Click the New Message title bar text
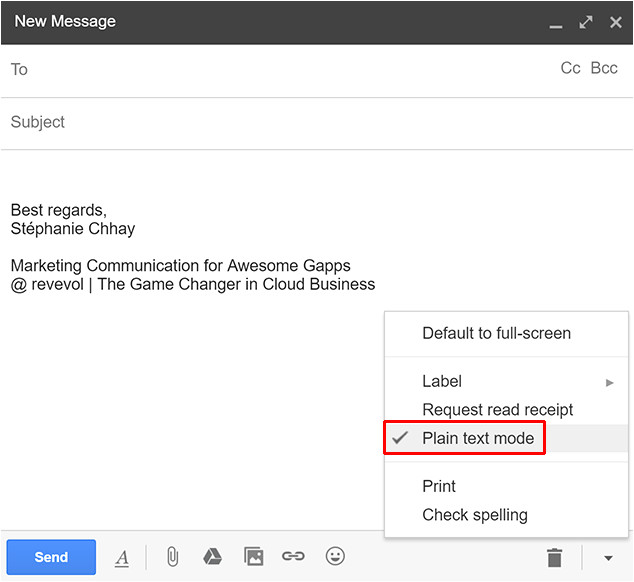 pyautogui.click(x=65, y=21)
